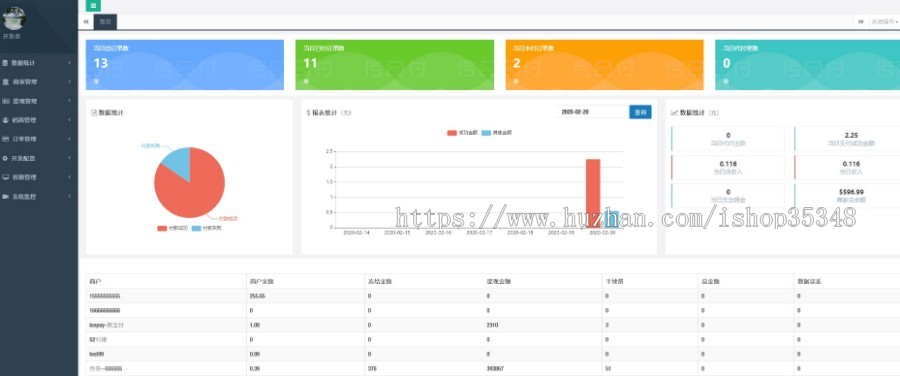Expand 订单管理 menu via its chevron

click(x=69, y=139)
